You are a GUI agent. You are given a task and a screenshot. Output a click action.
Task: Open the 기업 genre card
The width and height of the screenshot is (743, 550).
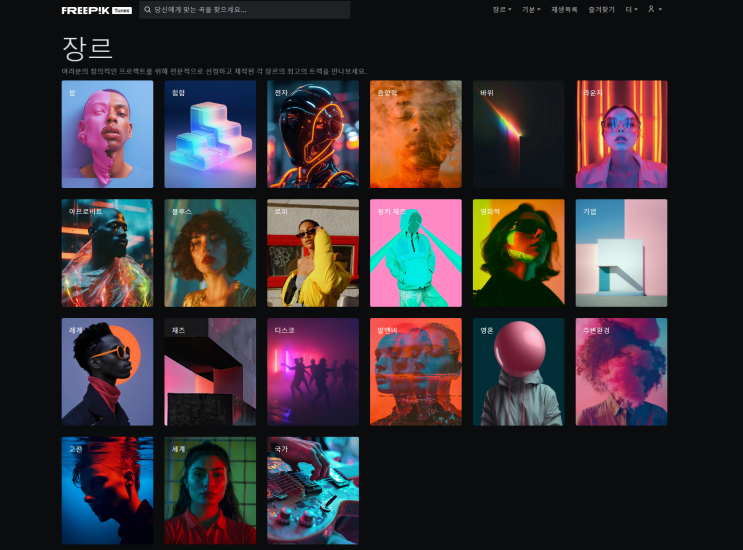click(x=622, y=253)
